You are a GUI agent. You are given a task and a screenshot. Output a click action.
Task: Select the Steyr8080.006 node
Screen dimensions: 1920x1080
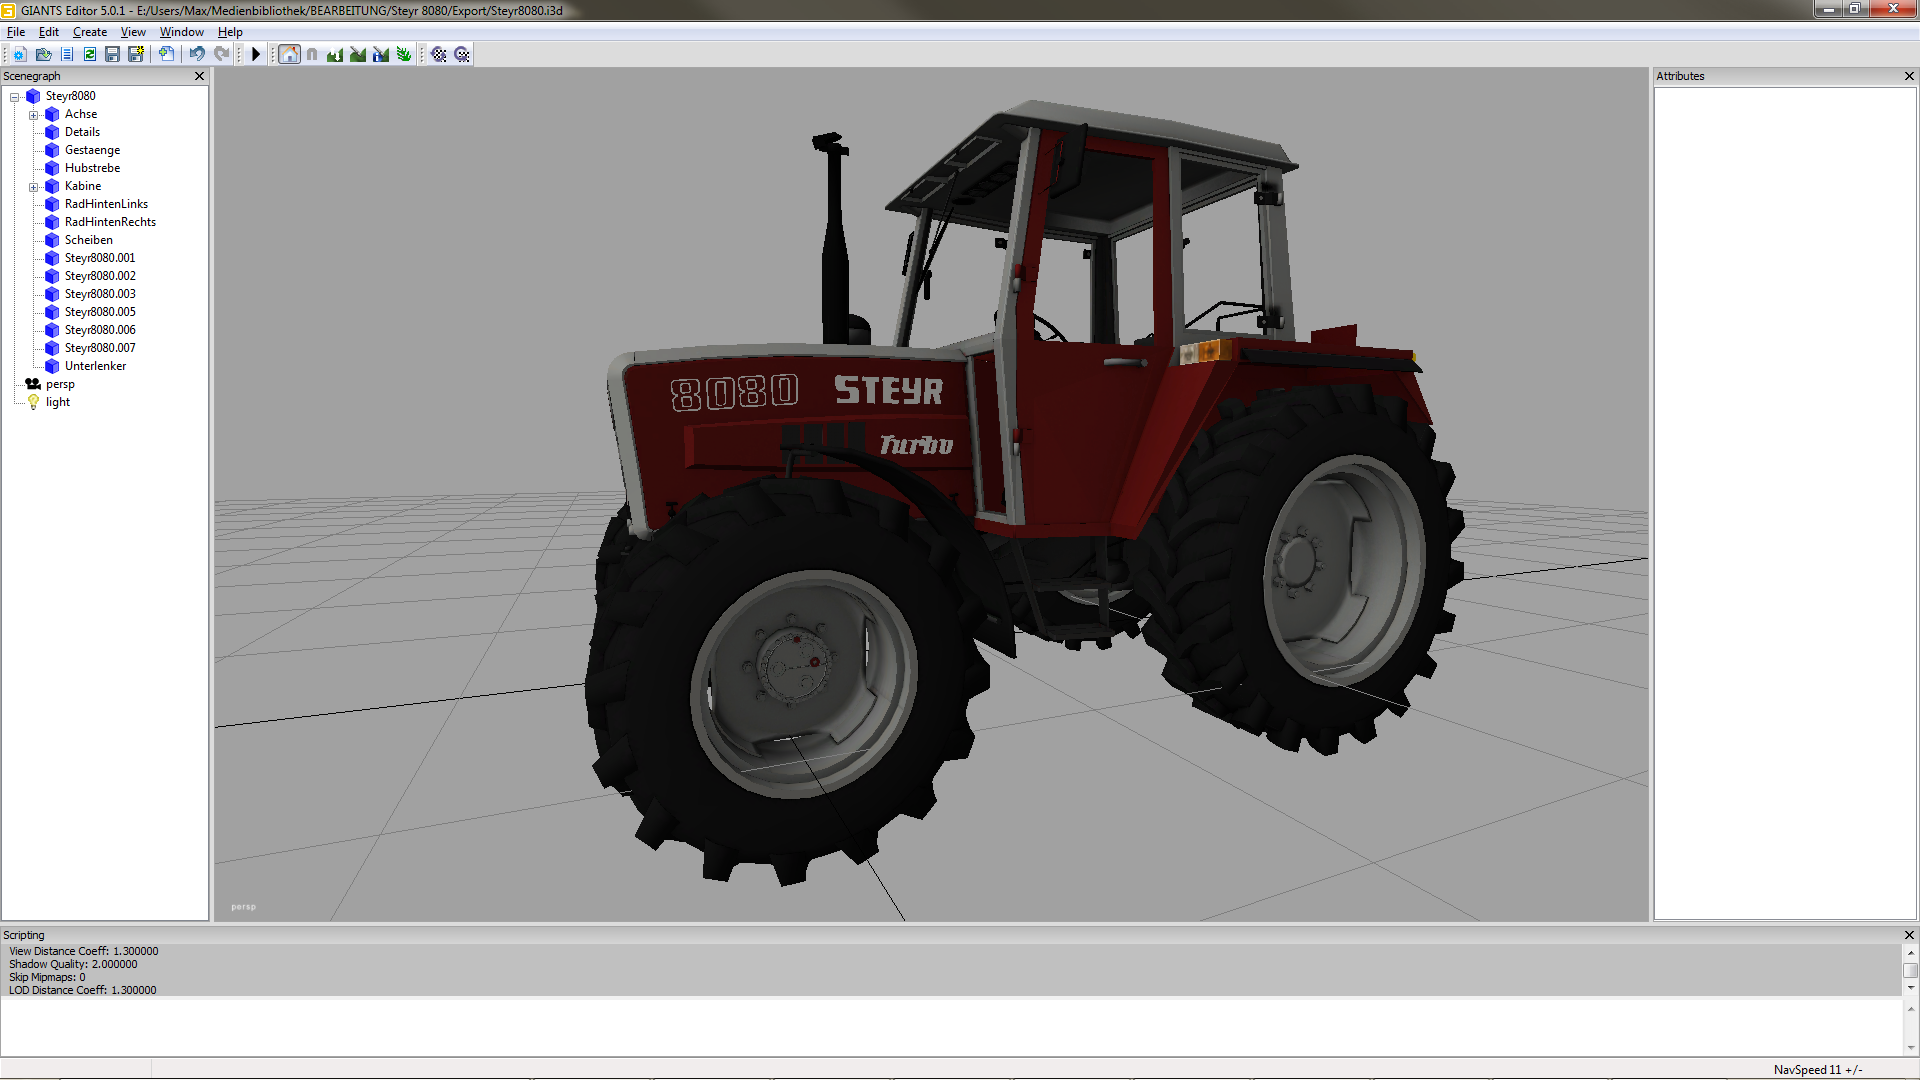click(100, 330)
